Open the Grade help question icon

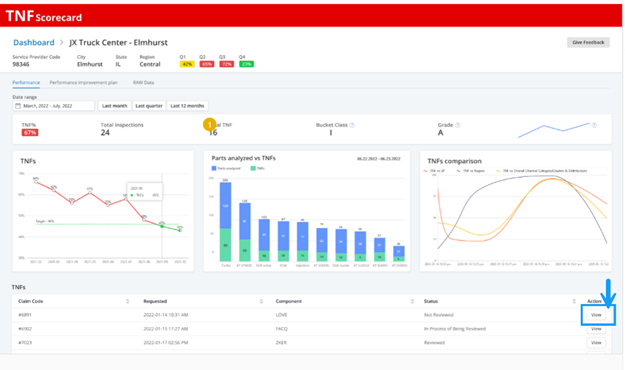coord(458,125)
